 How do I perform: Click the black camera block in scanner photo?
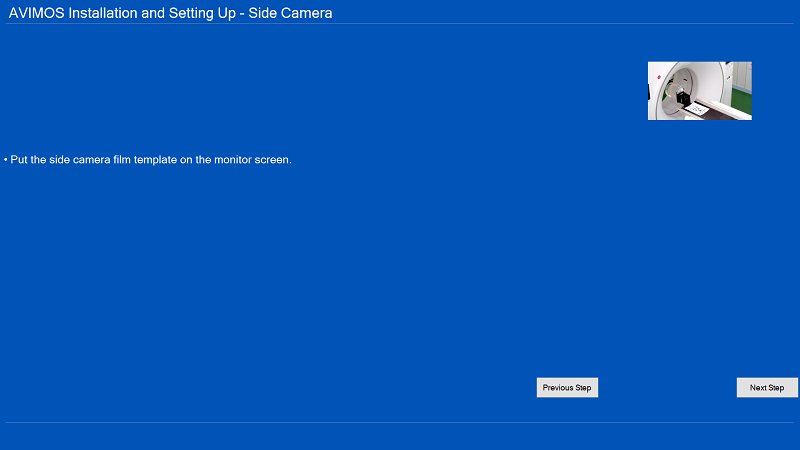682,99
